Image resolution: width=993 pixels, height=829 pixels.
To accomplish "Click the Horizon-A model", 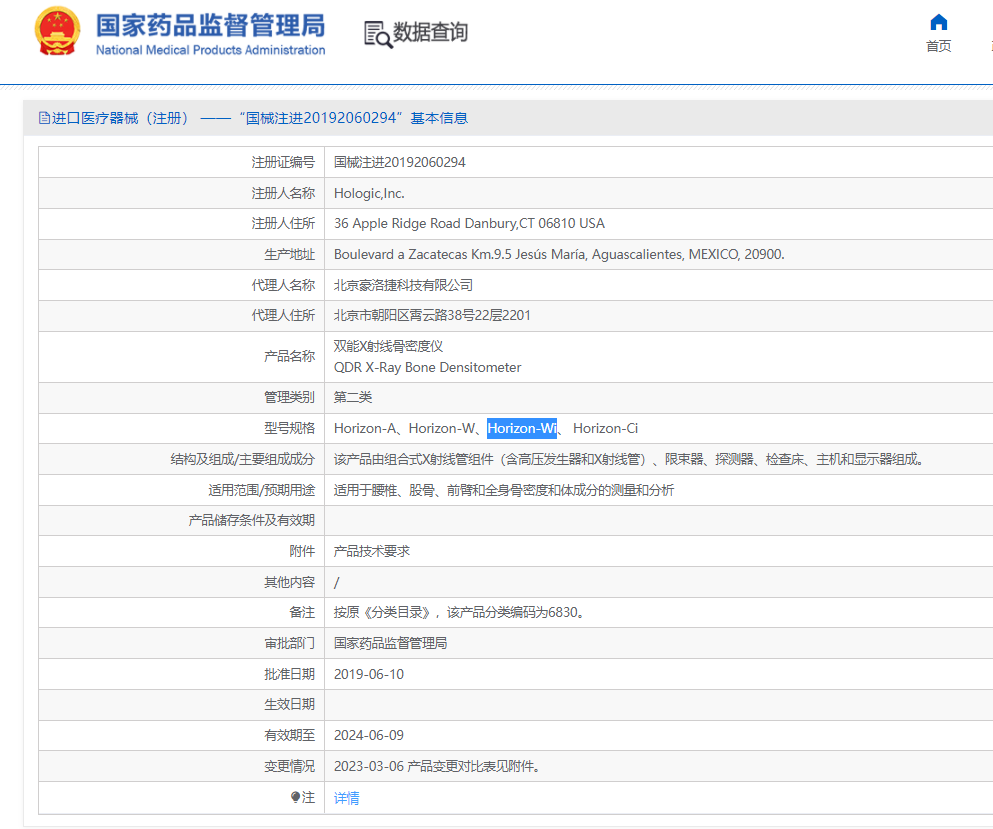I will pyautogui.click(x=365, y=428).
